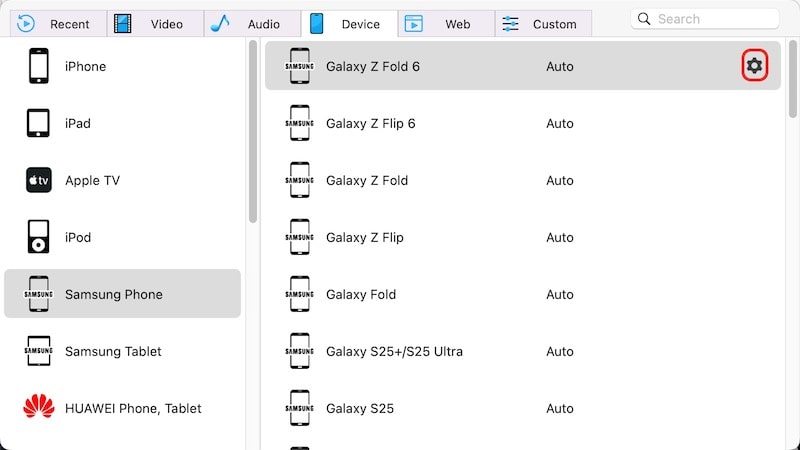The height and width of the screenshot is (450, 800).
Task: Go to the Custom tab
Action: coord(541,23)
